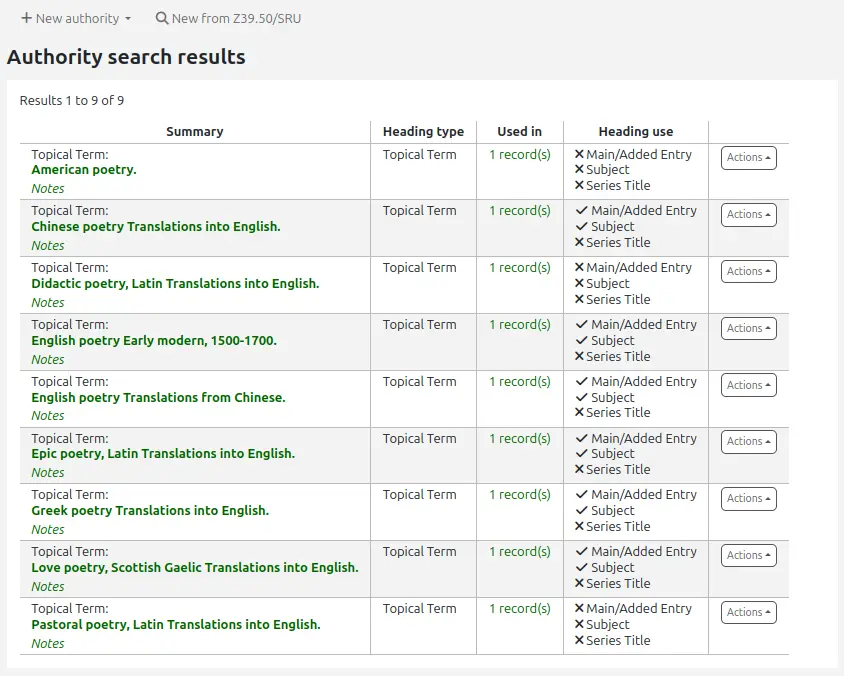Screen dimensions: 844x676
Task: Open Actions menu for Pastoral poetry, Latin
Action: click(749, 613)
